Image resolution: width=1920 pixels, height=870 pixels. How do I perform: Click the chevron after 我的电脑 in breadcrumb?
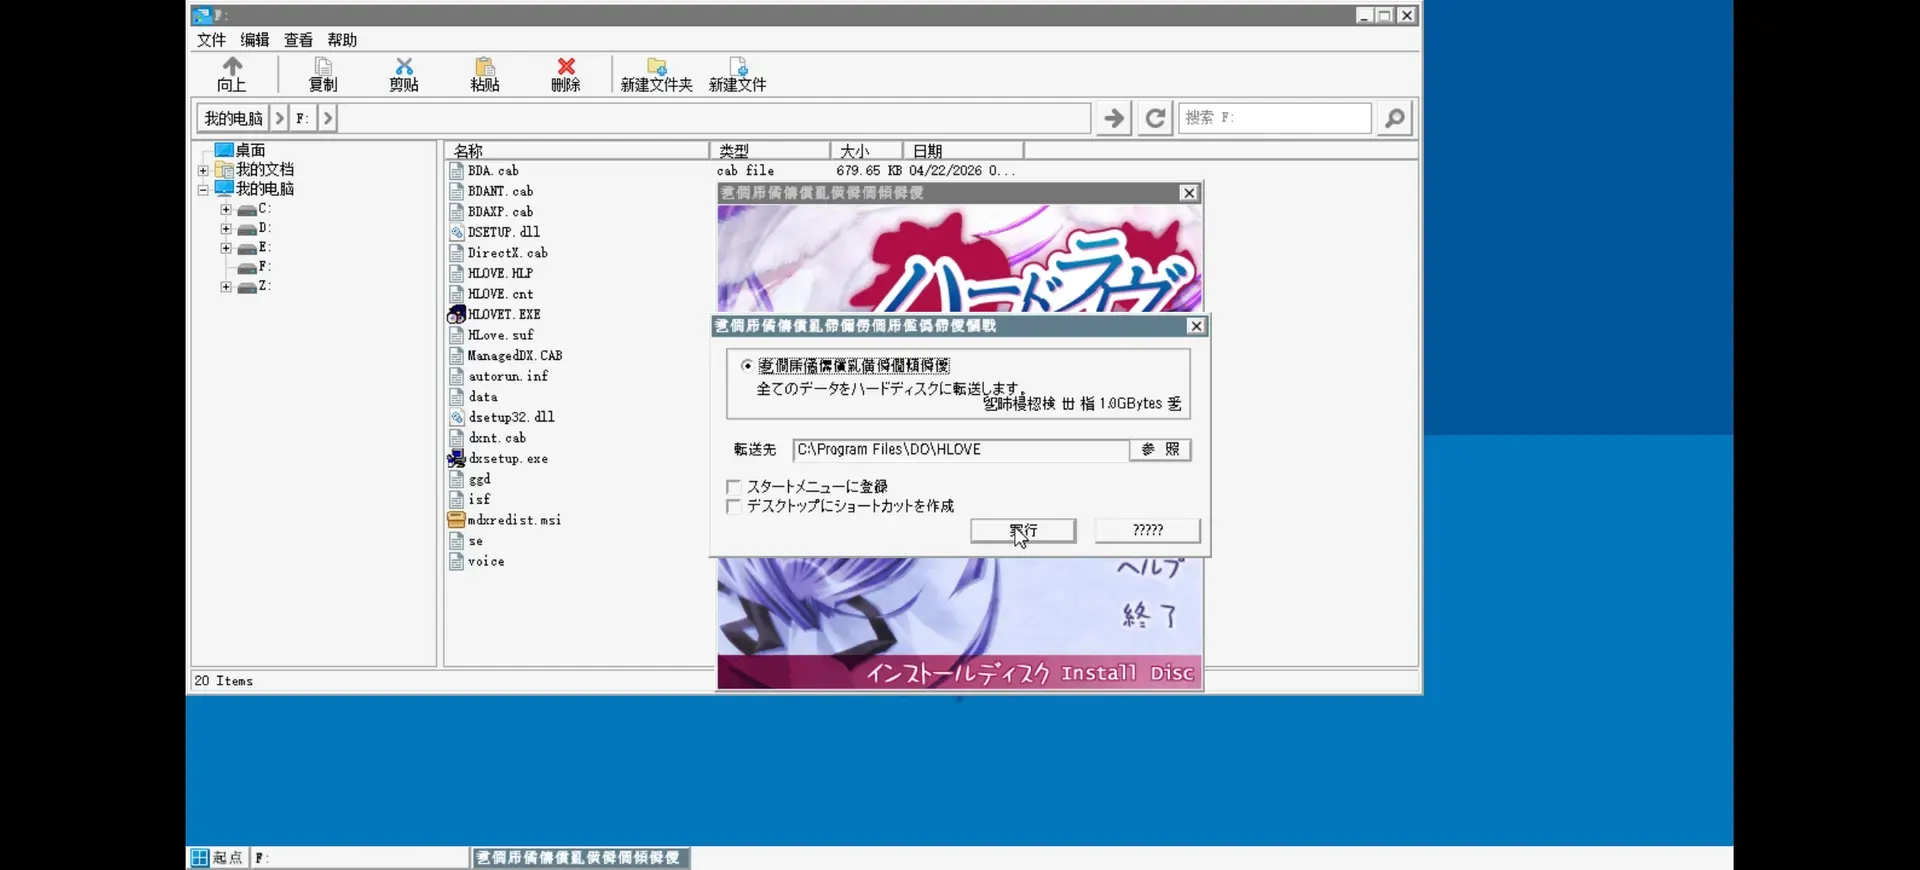click(280, 118)
